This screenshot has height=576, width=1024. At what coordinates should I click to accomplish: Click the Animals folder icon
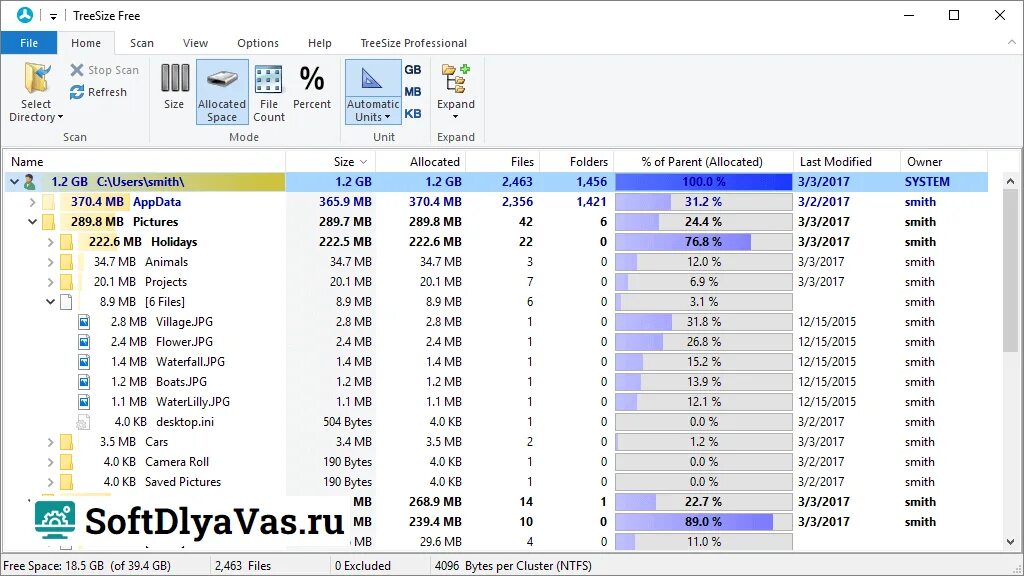click(67, 263)
